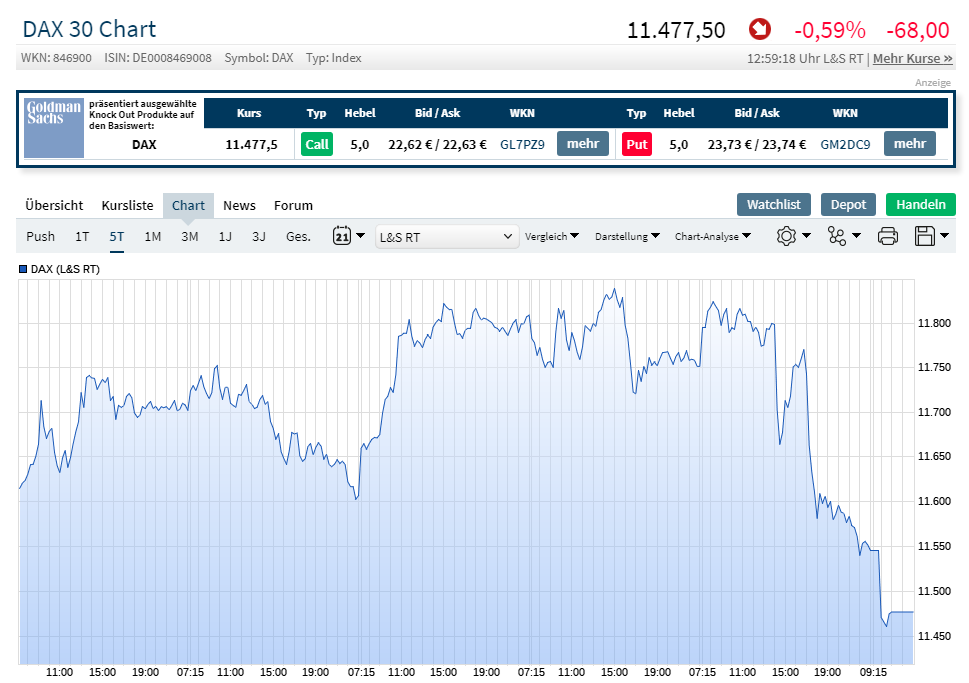Image resolution: width=969 pixels, height=683 pixels.
Task: Click the blue DAX legend color square
Action: tap(23, 269)
